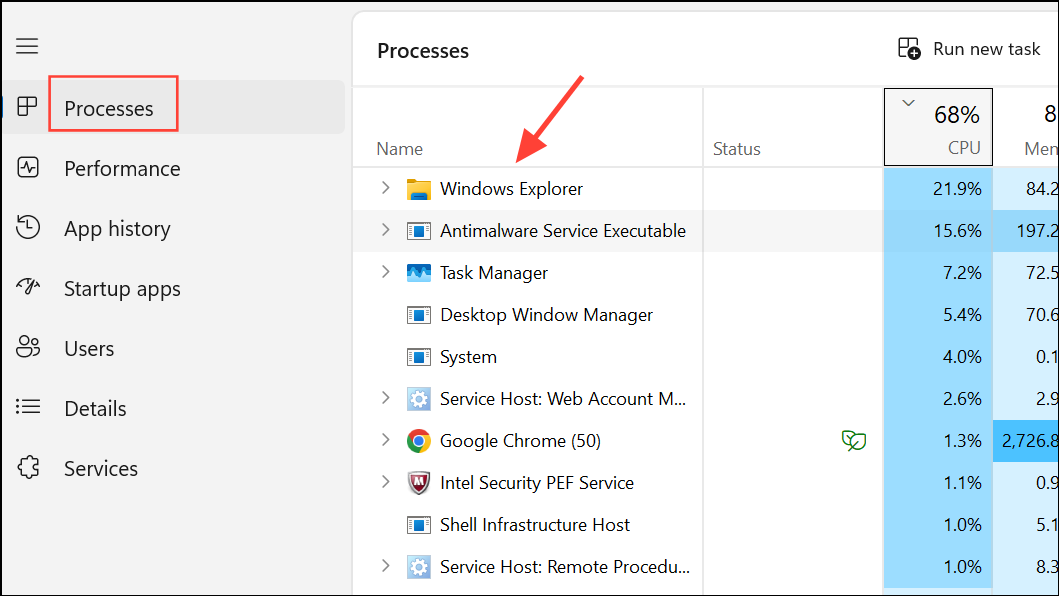Click the Google Chrome process icon

418,441
